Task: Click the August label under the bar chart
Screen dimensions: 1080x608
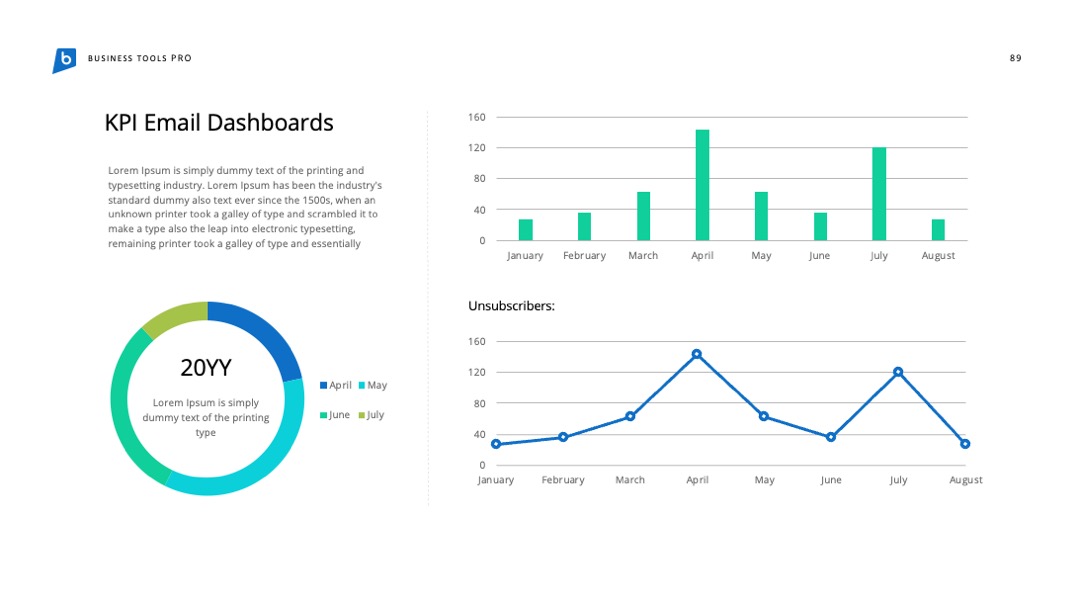Action: click(938, 255)
